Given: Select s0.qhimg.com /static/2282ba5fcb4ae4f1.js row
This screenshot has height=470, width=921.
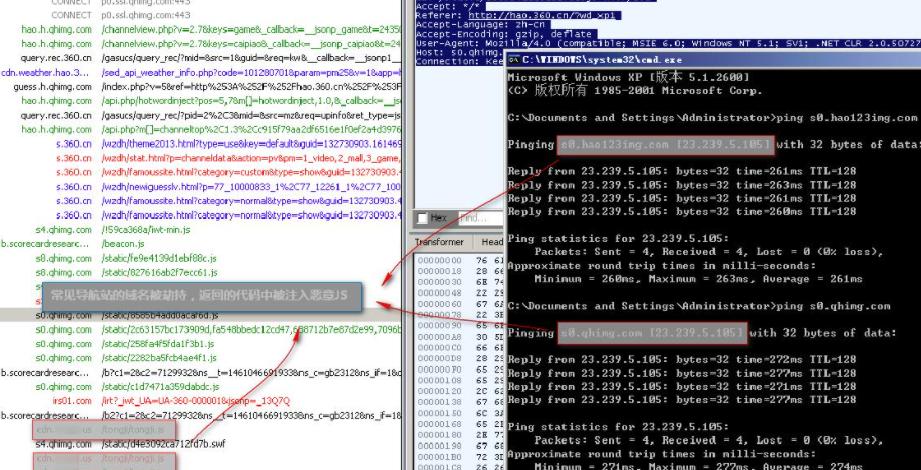Looking at the screenshot, I should (201, 358).
